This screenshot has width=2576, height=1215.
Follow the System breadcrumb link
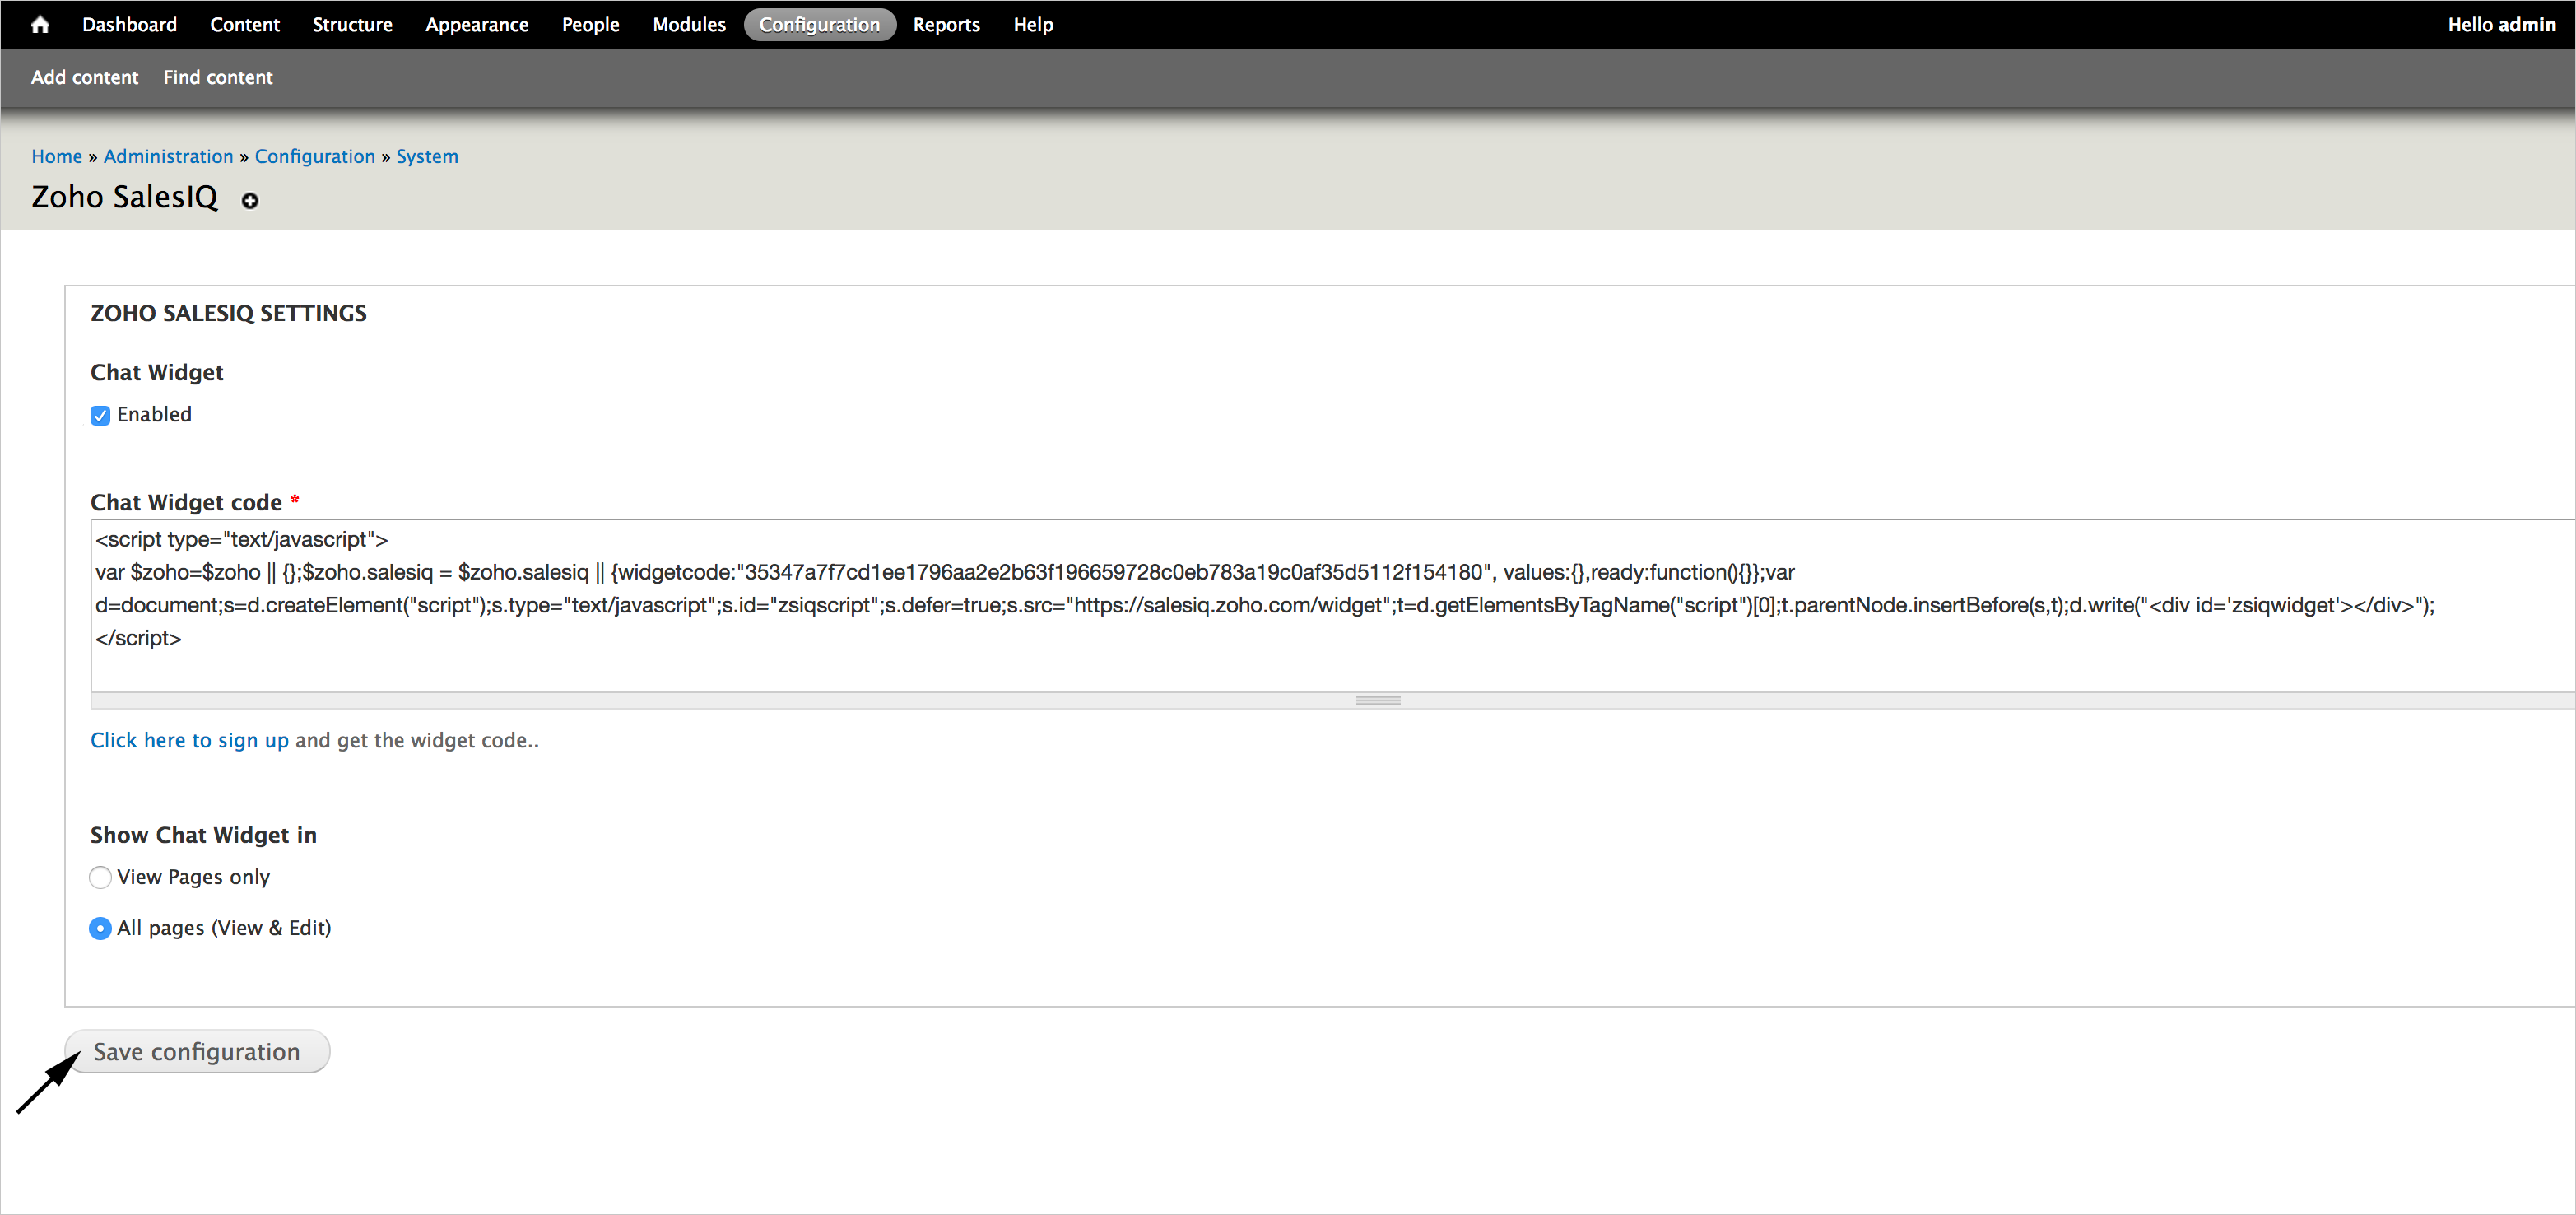427,156
